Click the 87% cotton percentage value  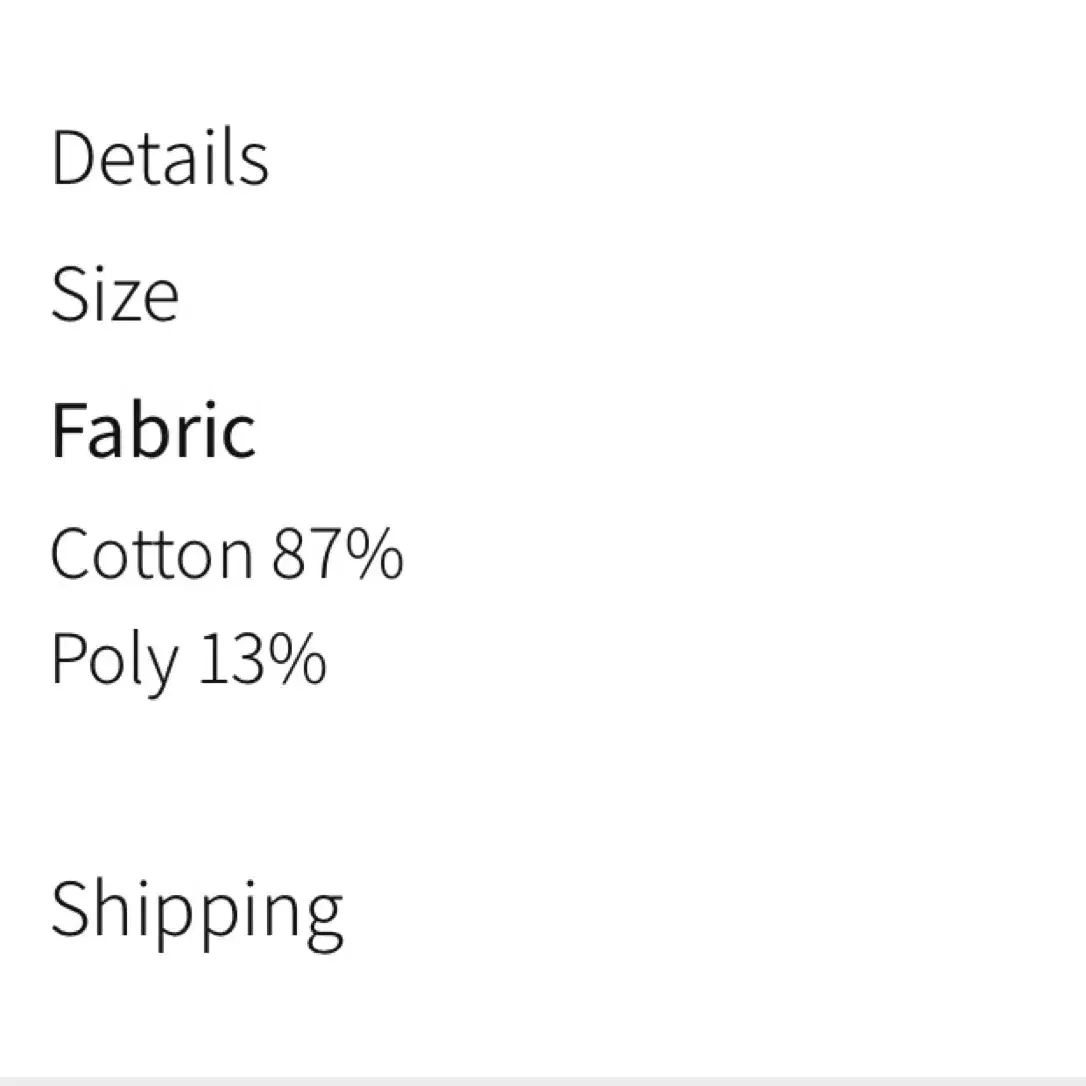(337, 553)
